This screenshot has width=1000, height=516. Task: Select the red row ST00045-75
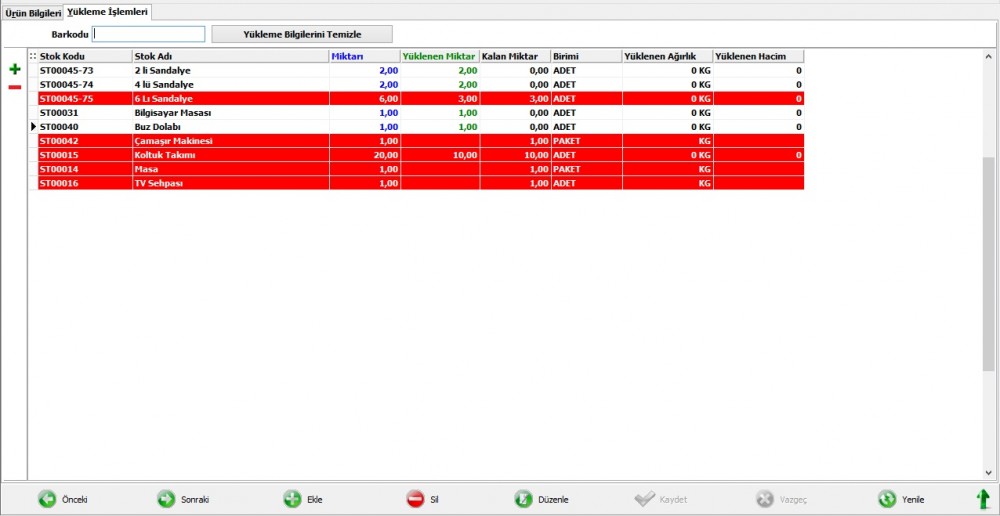point(421,98)
